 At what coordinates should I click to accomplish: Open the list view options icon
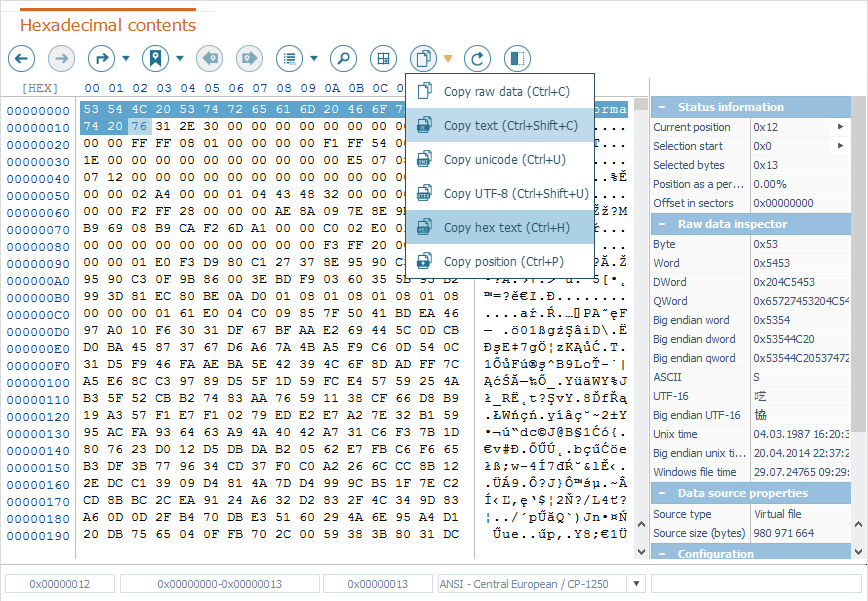tap(288, 58)
